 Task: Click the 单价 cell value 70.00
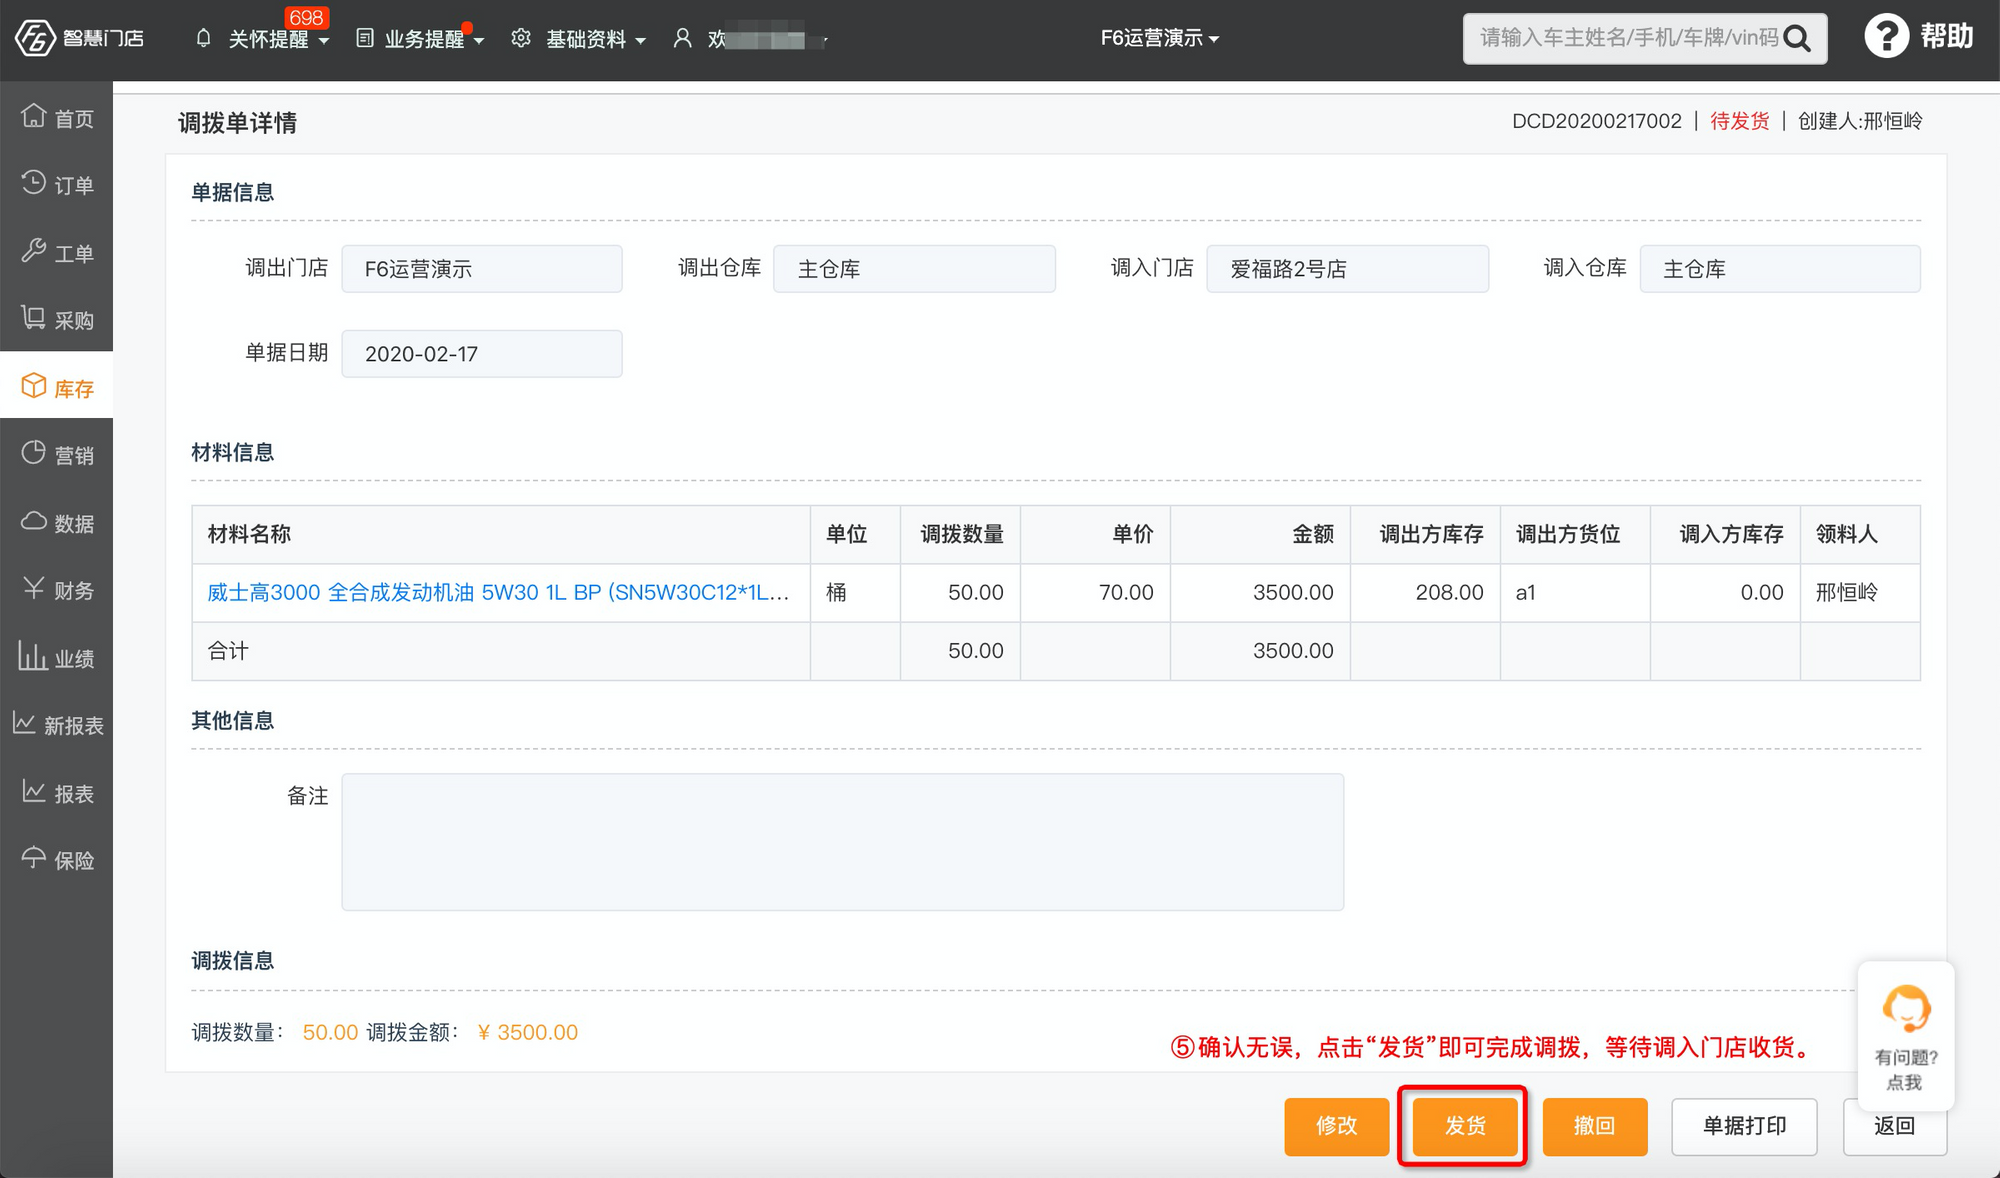(x=1126, y=592)
